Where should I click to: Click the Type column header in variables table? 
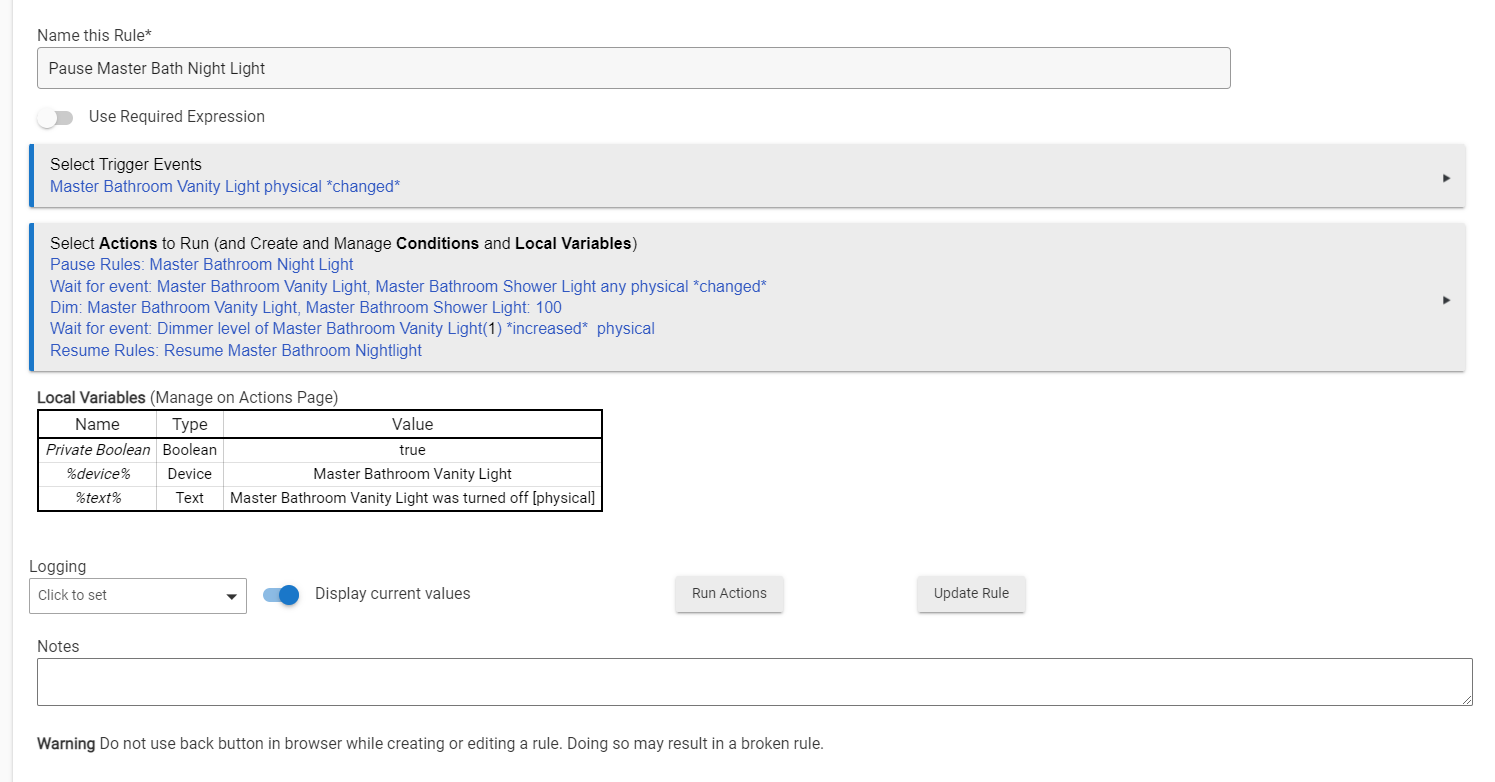(x=190, y=425)
